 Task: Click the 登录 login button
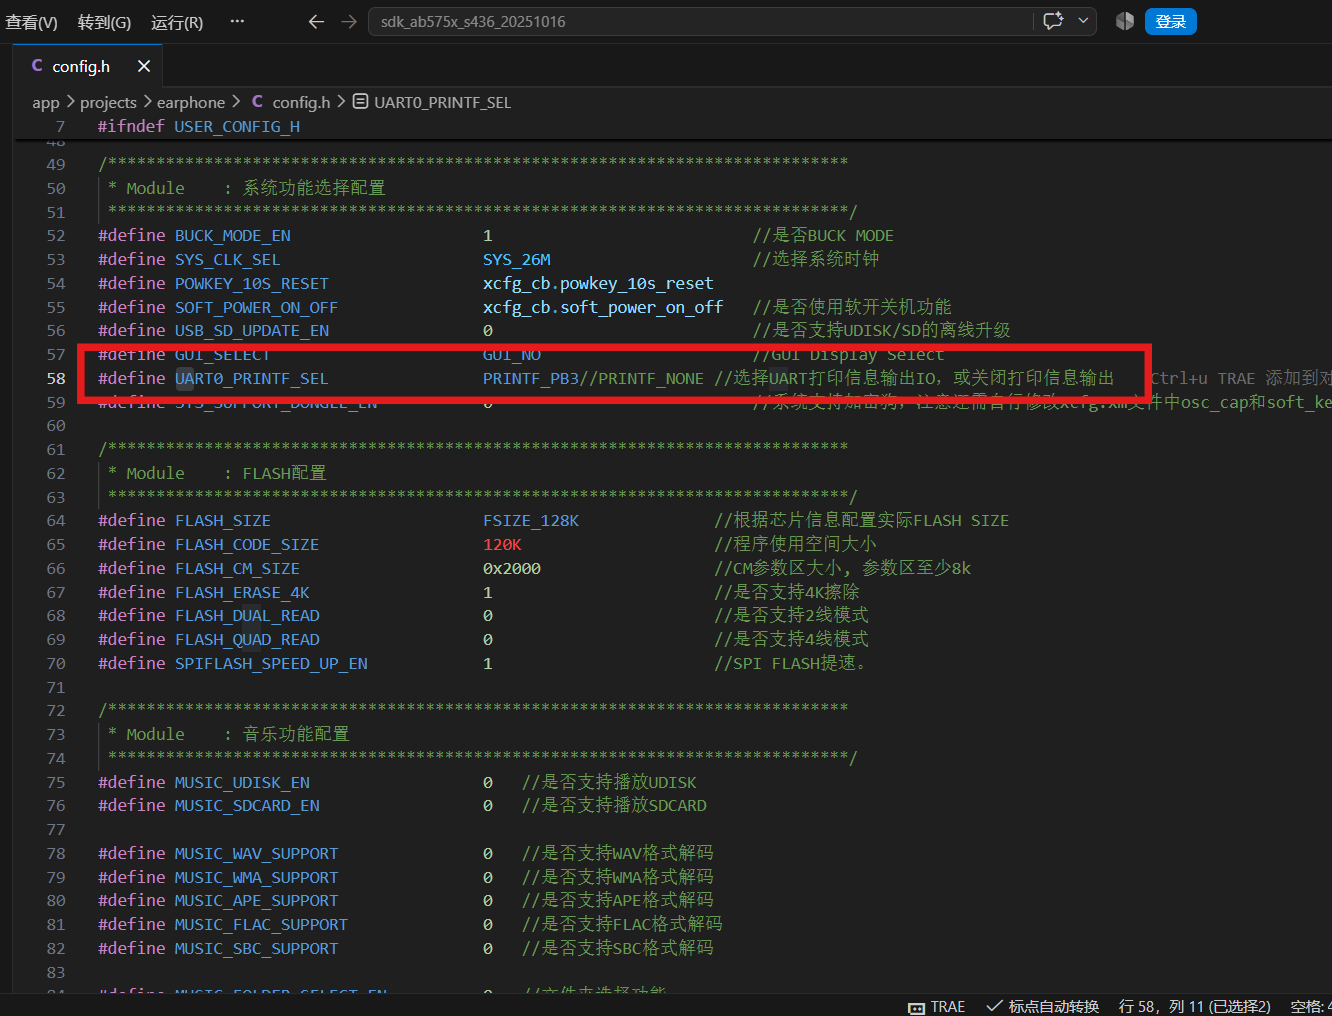1170,21
